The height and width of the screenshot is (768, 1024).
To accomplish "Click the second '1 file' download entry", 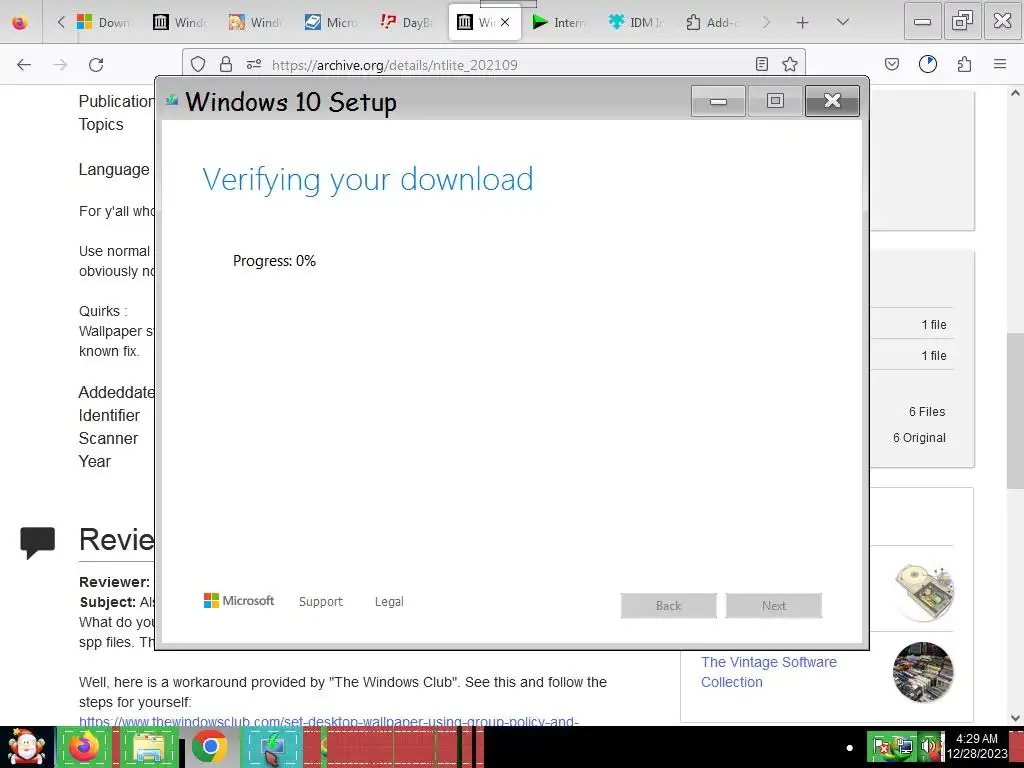I will tap(934, 355).
